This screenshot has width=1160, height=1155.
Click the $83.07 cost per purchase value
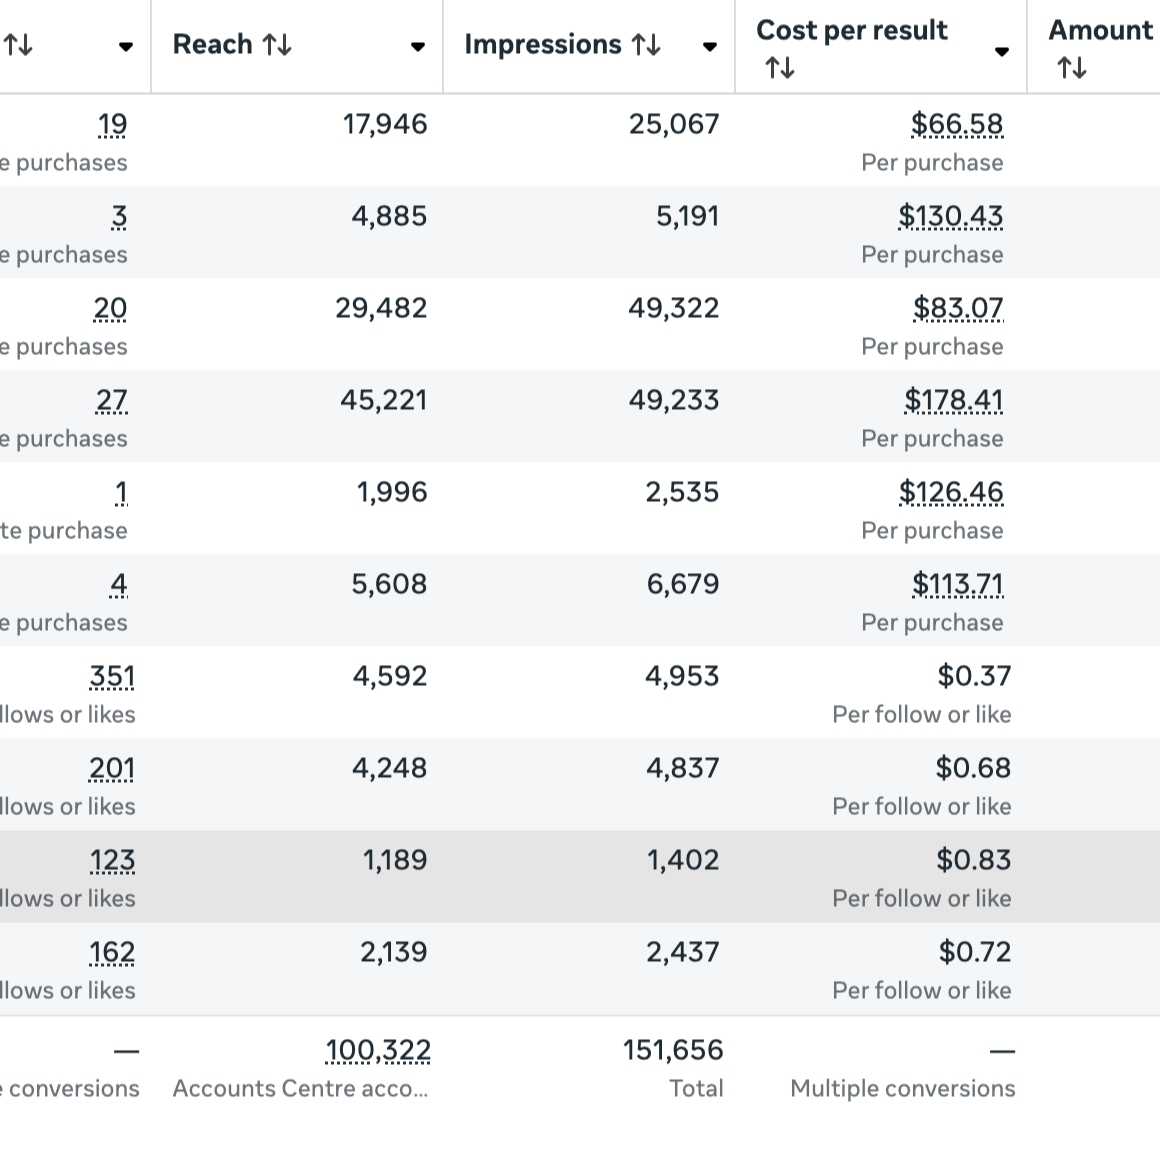tap(958, 308)
